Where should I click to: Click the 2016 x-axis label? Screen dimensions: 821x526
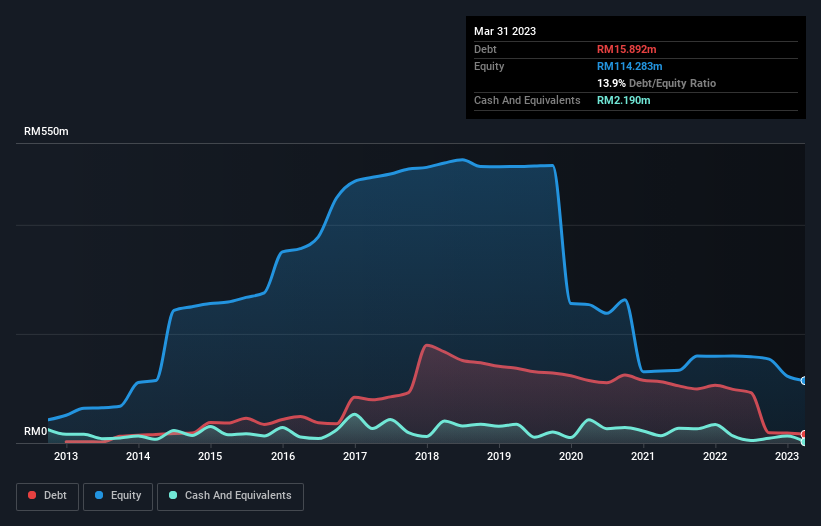point(283,456)
